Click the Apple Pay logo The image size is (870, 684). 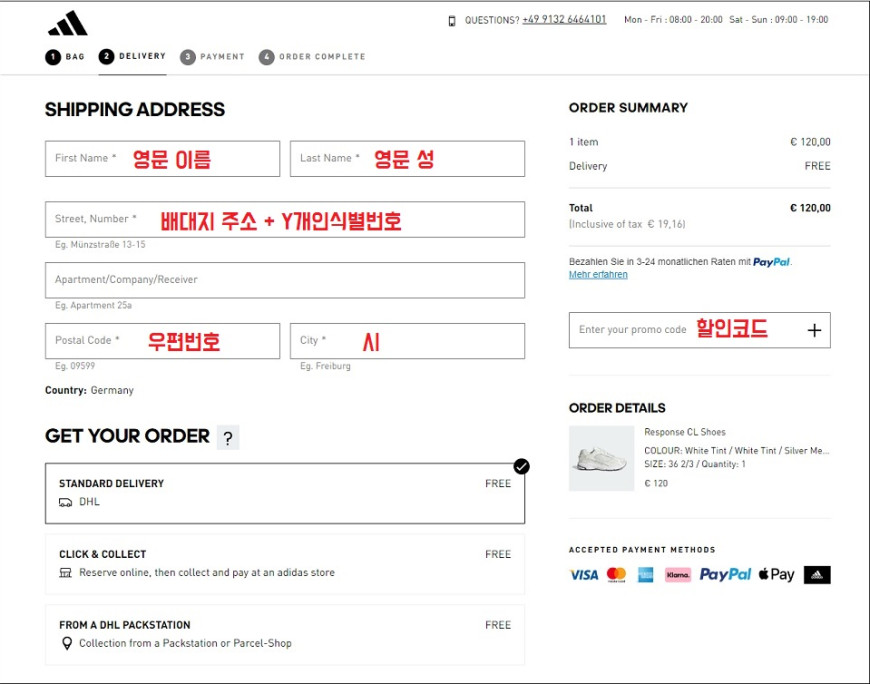776,575
